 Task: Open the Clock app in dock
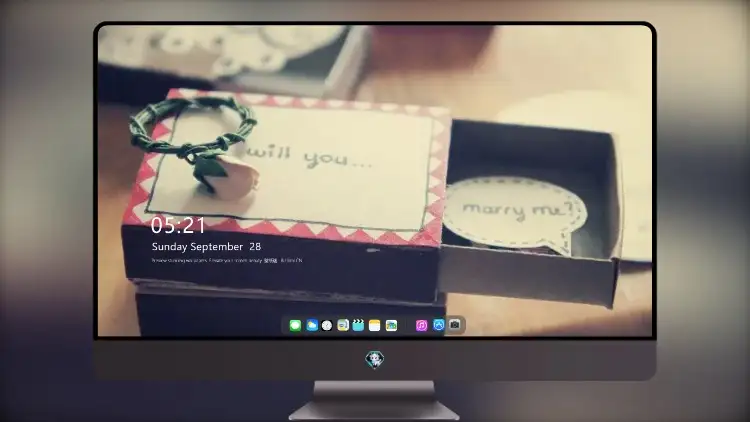click(327, 325)
